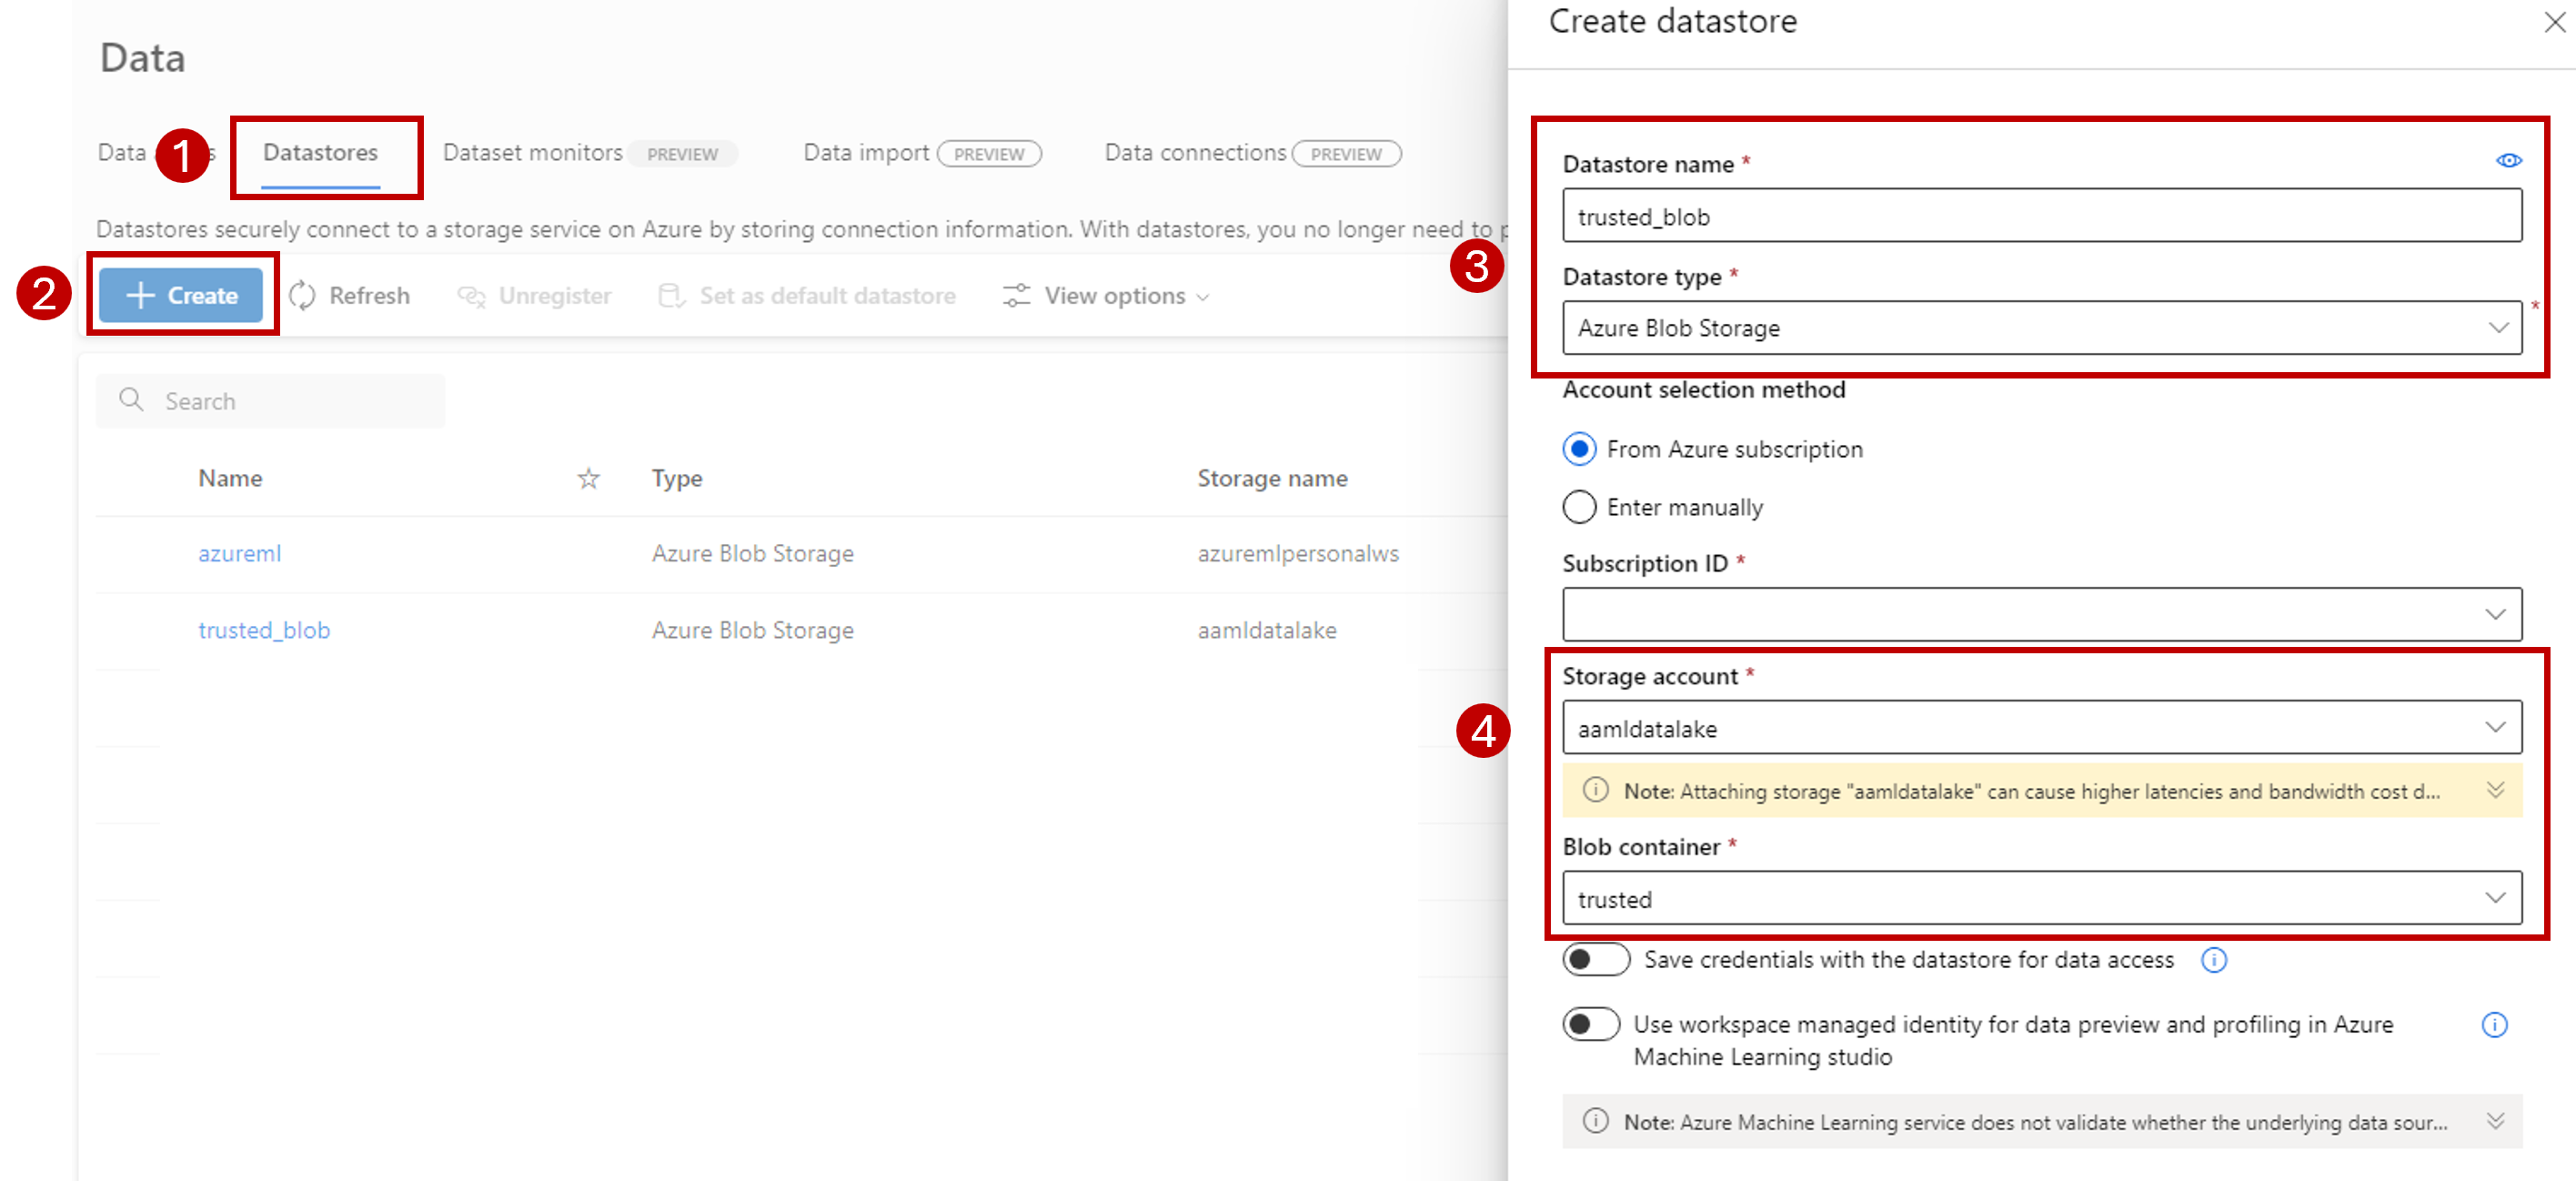Switch to Datastores tab

322,153
